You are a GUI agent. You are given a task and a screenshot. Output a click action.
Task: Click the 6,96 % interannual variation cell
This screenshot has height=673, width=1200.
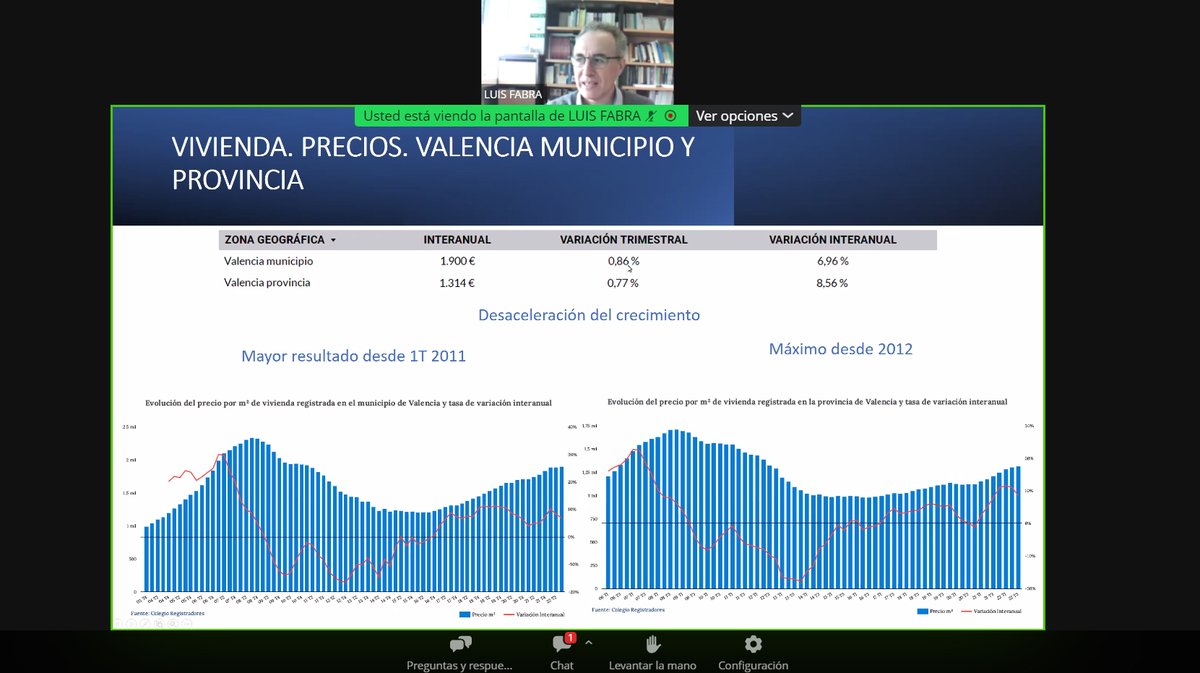tap(832, 261)
